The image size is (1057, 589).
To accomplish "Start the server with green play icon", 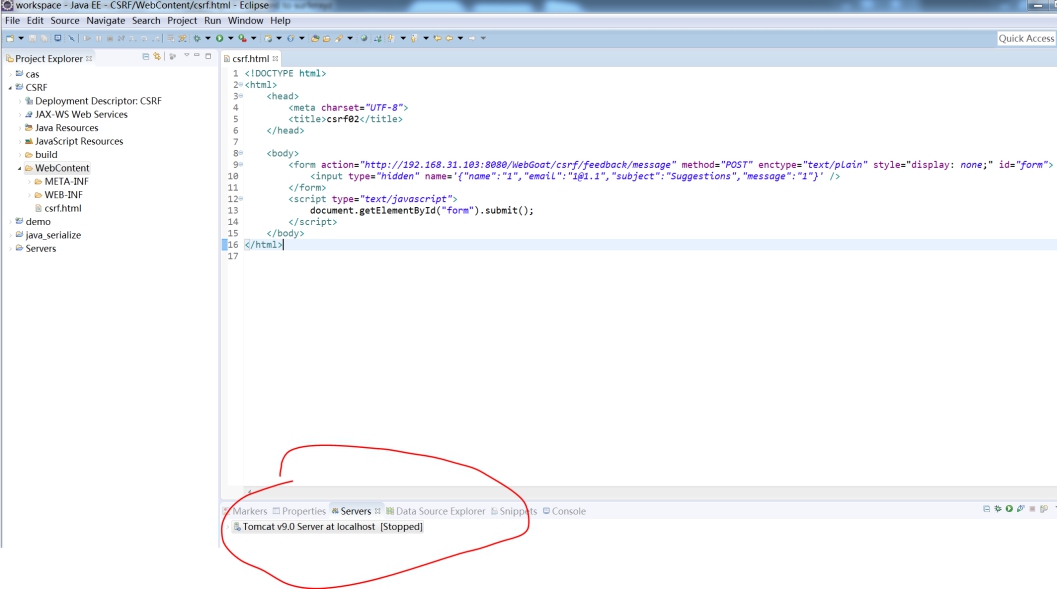I will [x=1009, y=509].
